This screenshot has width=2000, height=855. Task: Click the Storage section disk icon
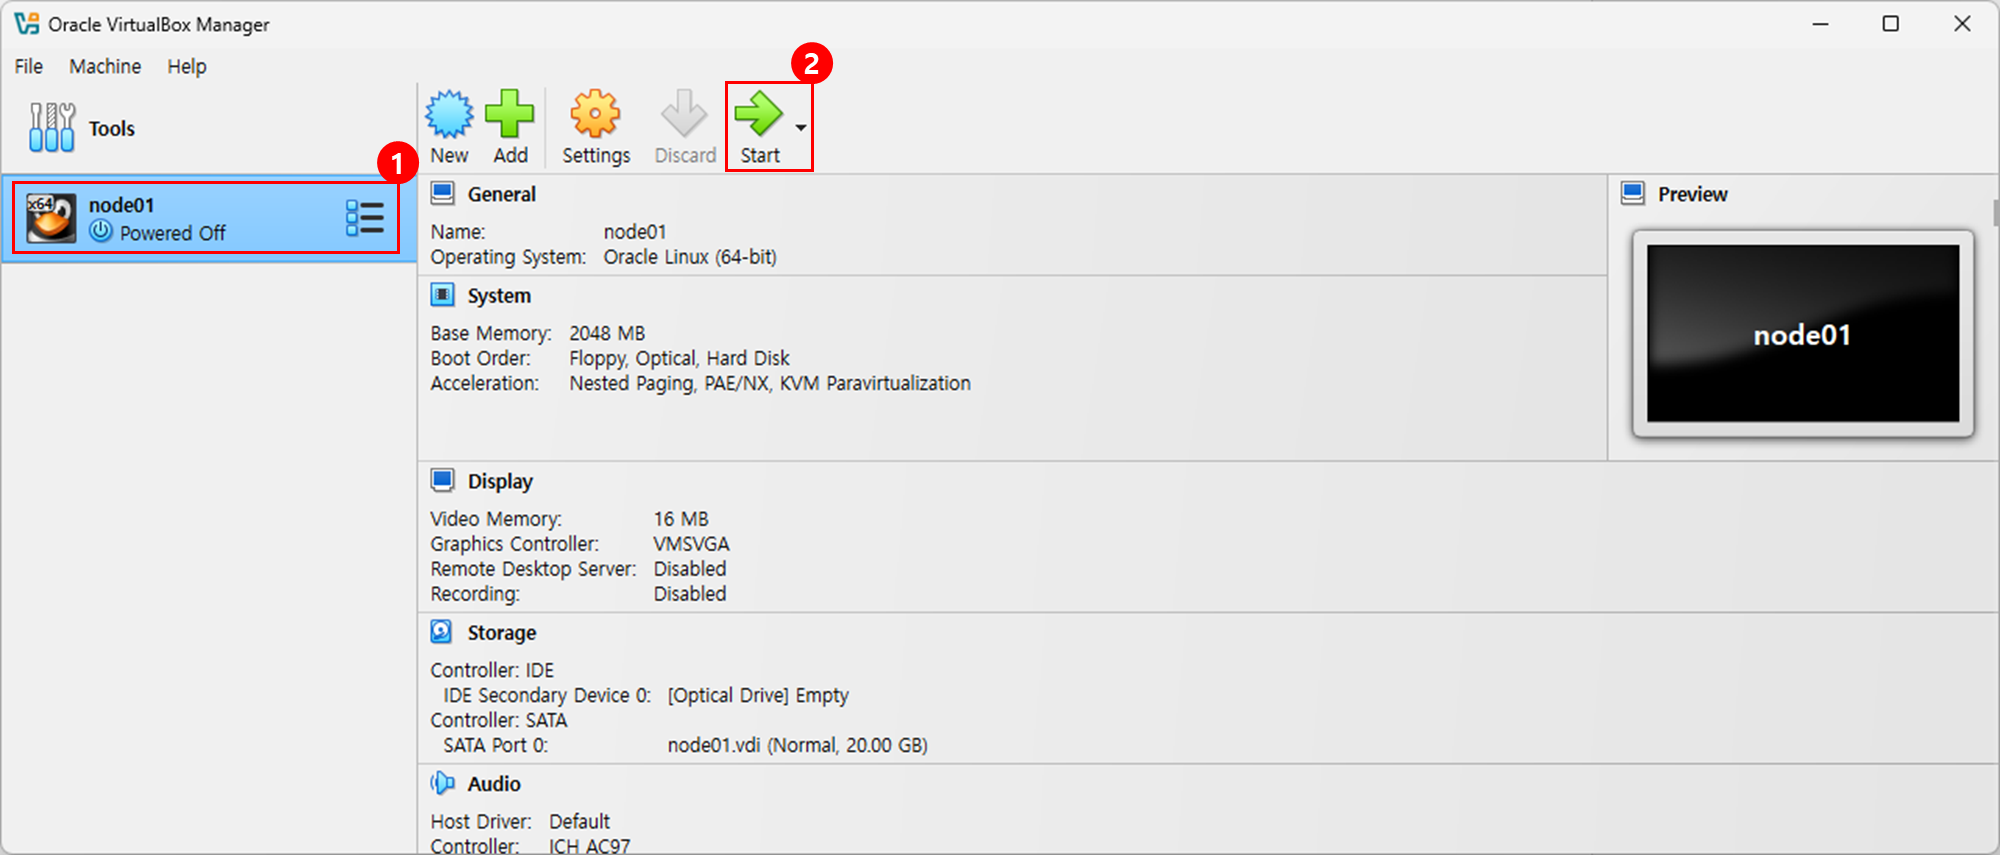(441, 632)
